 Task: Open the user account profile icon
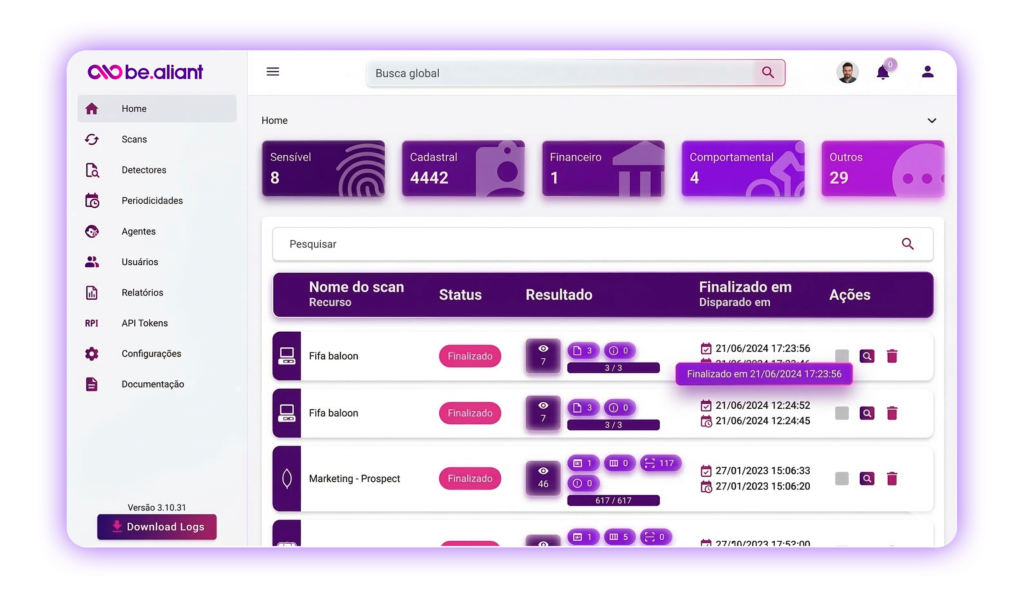pyautogui.click(x=927, y=72)
